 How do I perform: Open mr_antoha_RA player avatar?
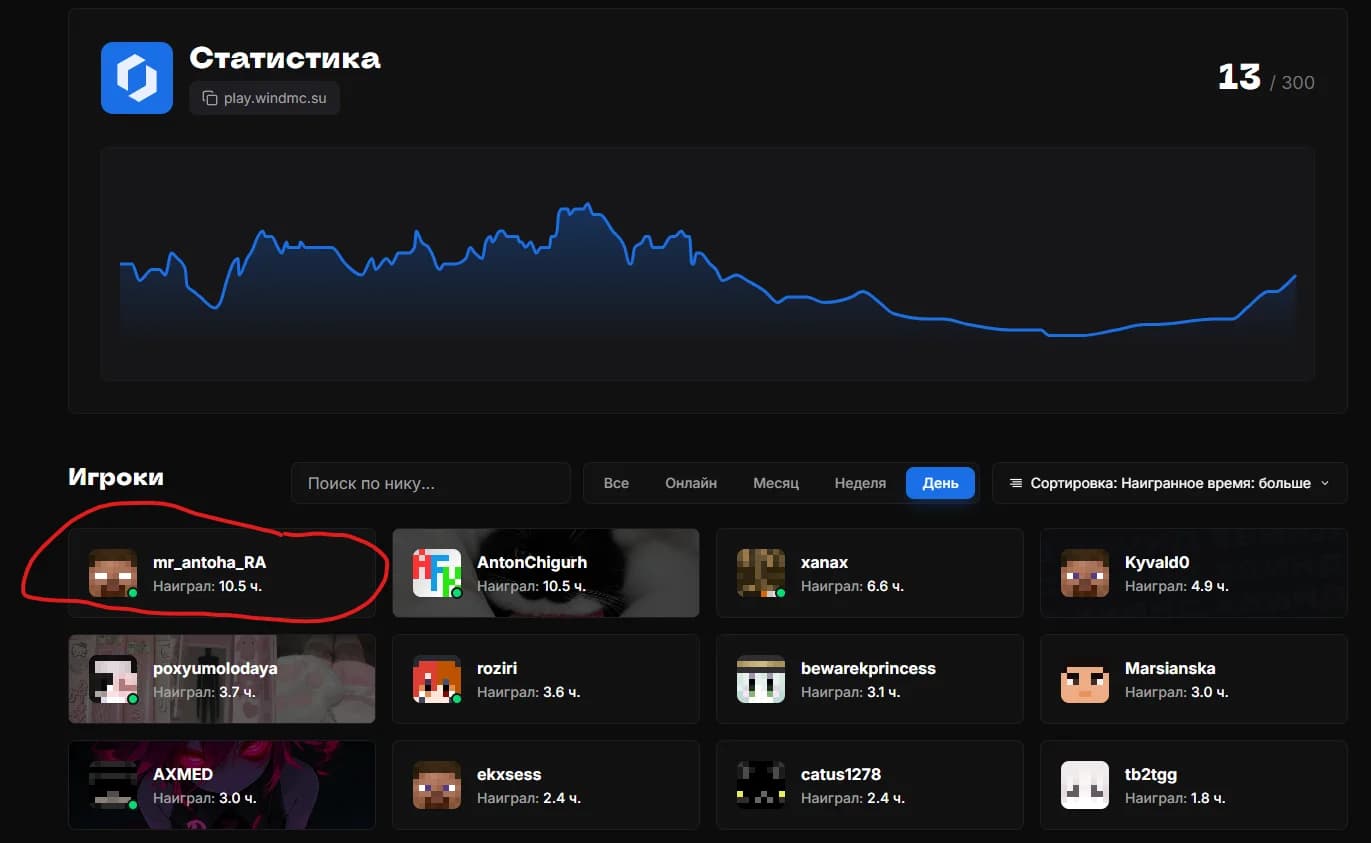coord(113,573)
